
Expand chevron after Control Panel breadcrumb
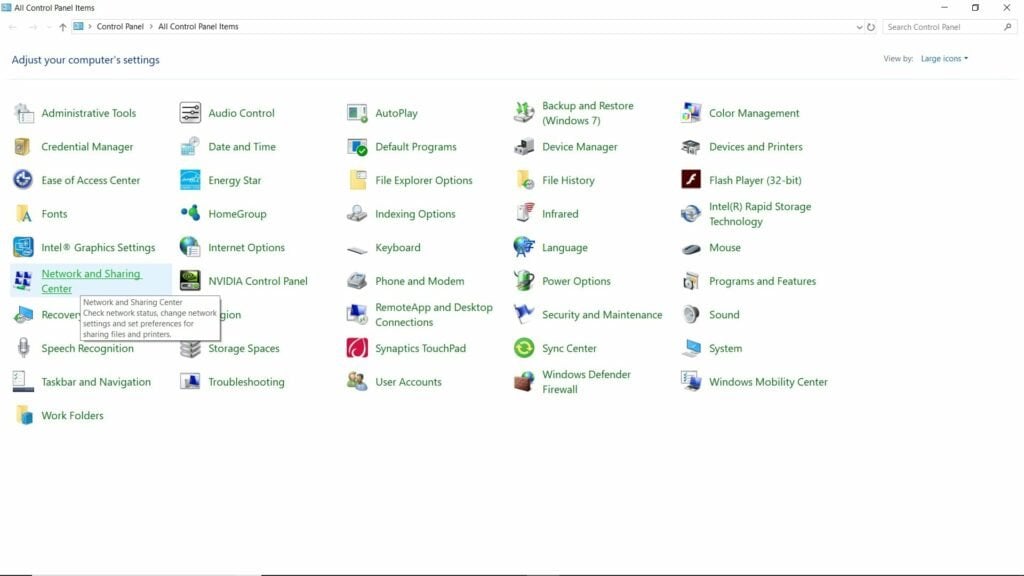(151, 27)
